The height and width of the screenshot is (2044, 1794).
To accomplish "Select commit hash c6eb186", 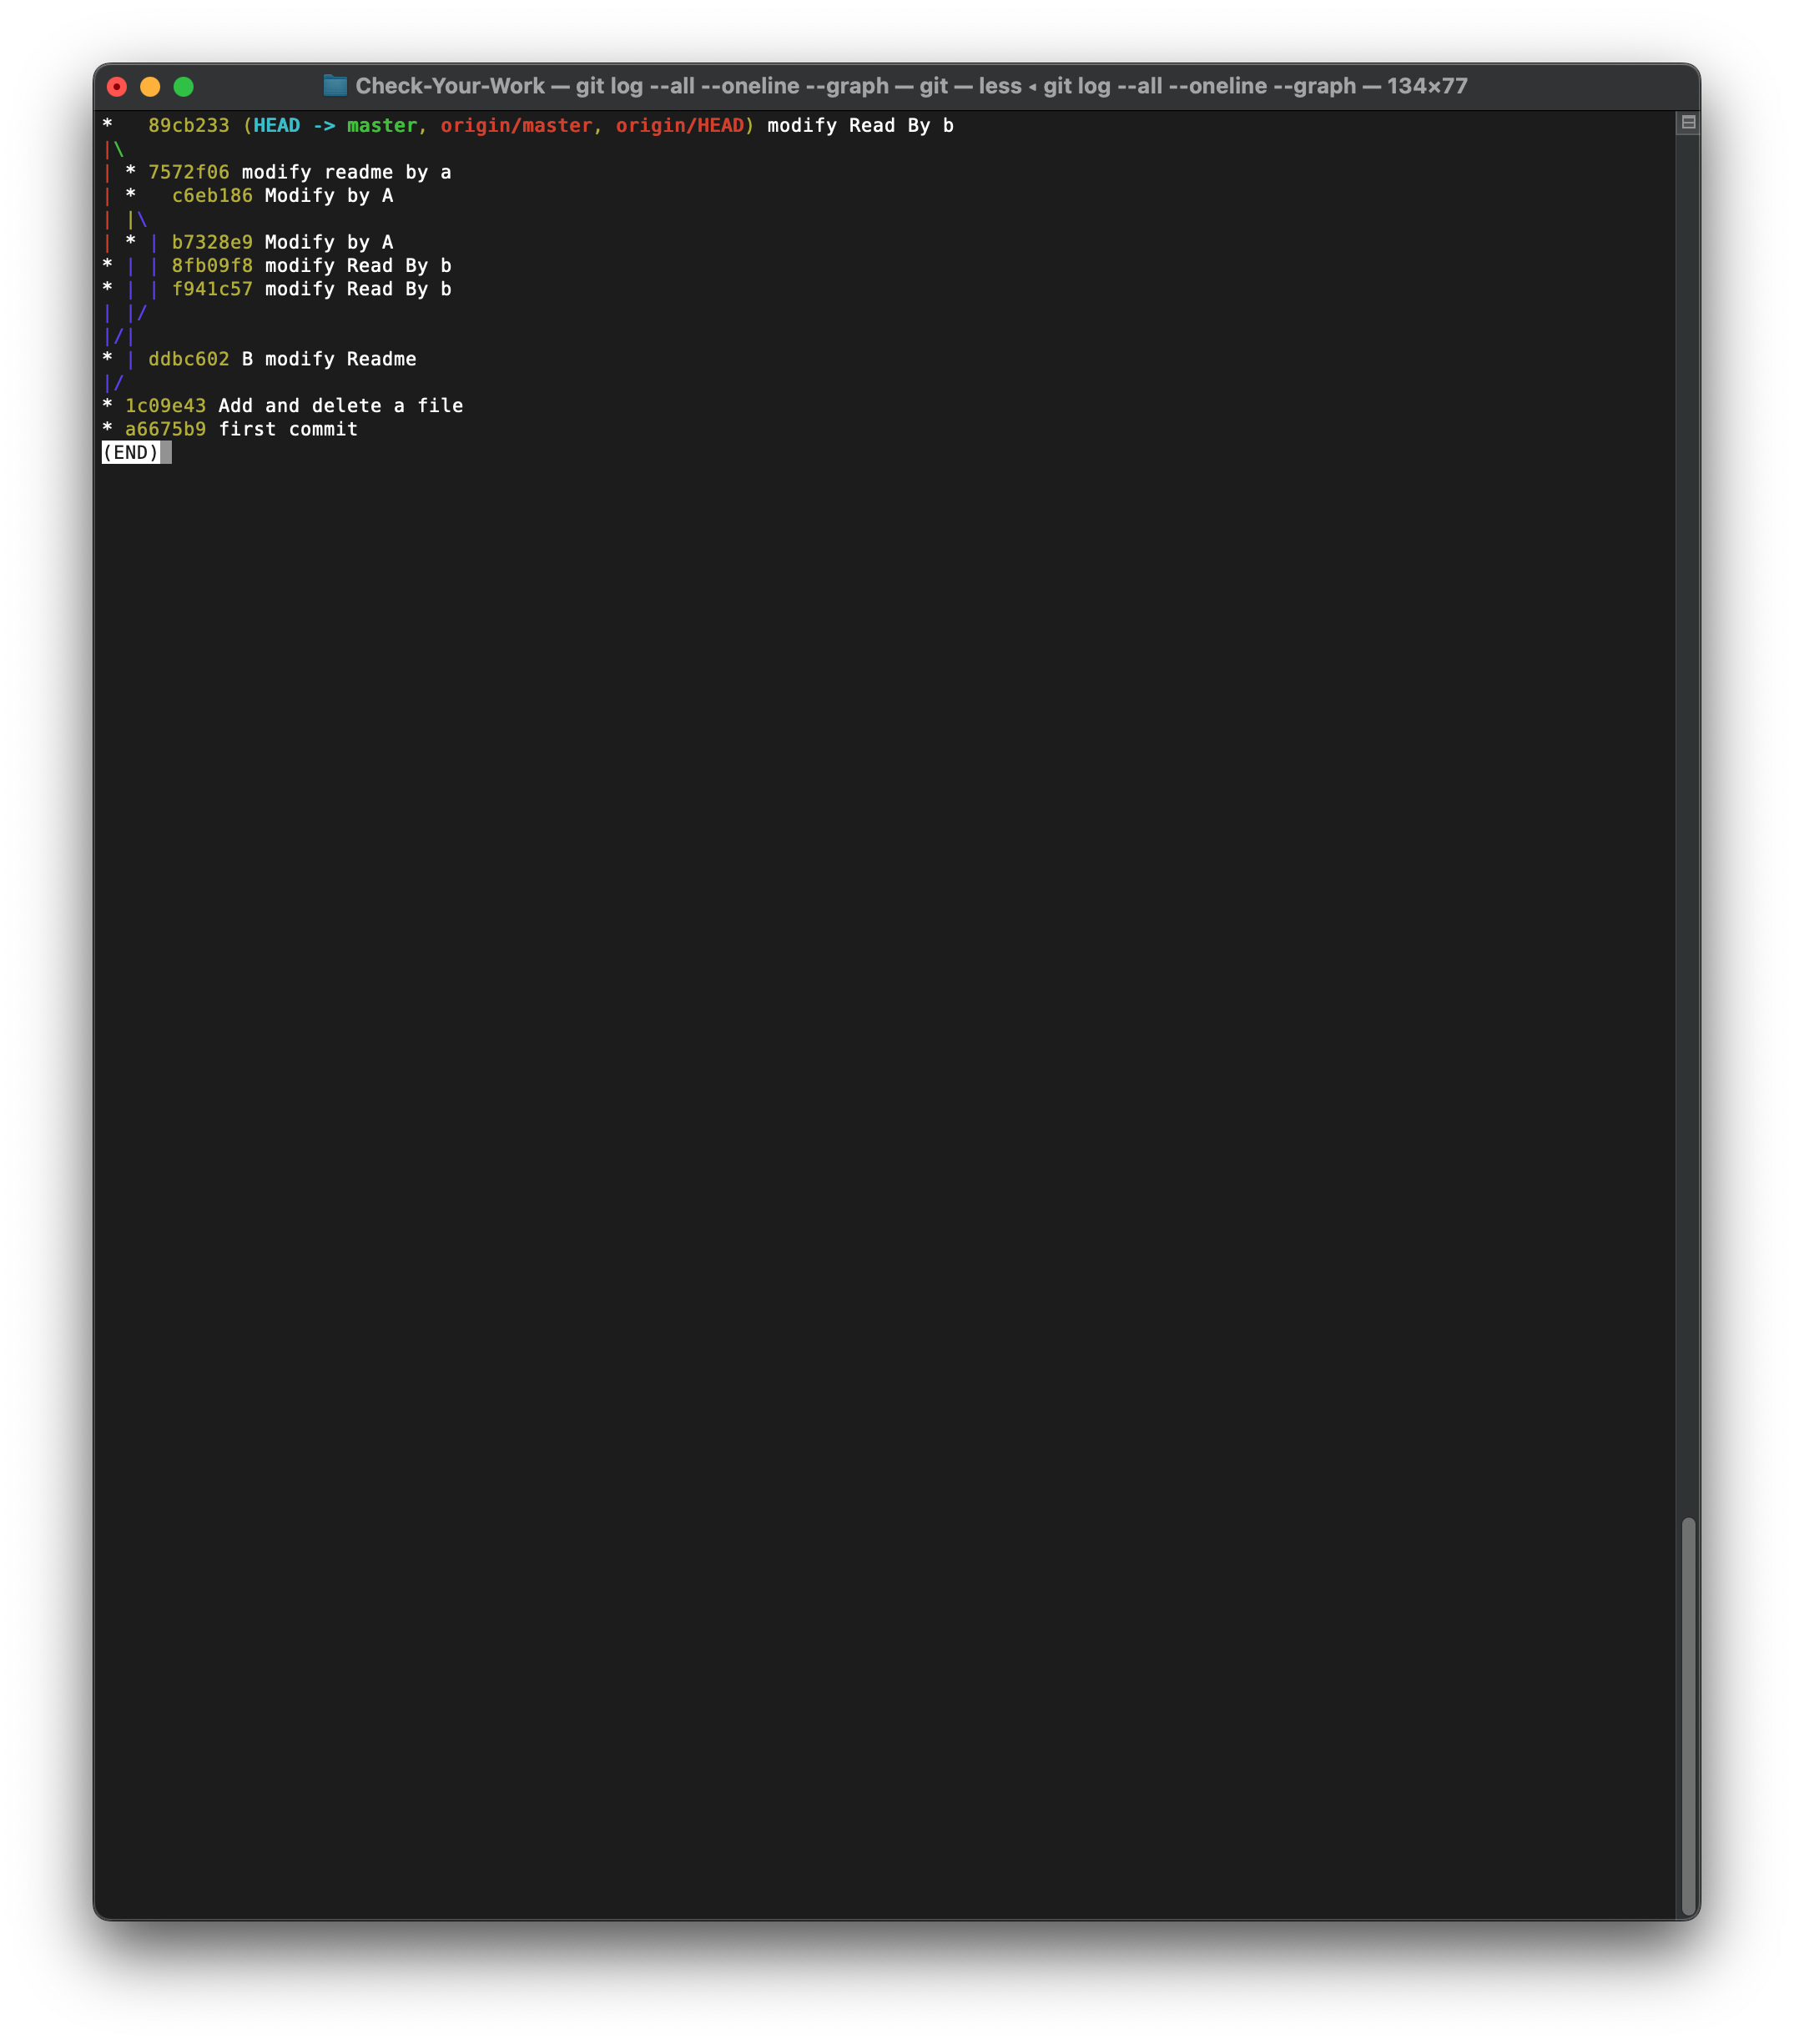I will pyautogui.click(x=212, y=196).
